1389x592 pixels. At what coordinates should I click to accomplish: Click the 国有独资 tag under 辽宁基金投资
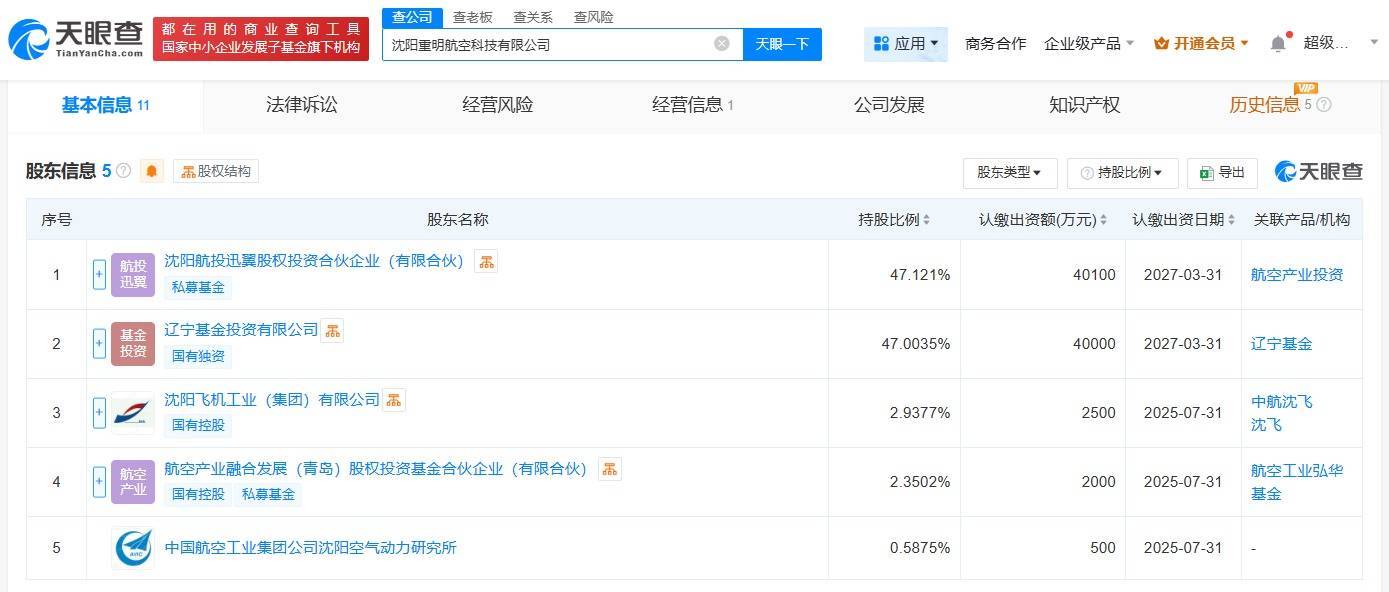(x=199, y=356)
